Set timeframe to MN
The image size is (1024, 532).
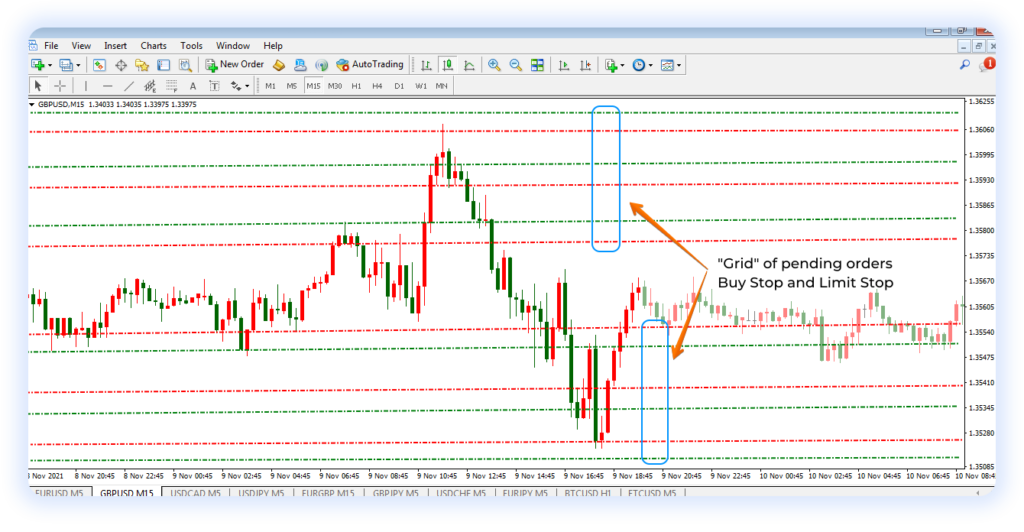[x=441, y=86]
